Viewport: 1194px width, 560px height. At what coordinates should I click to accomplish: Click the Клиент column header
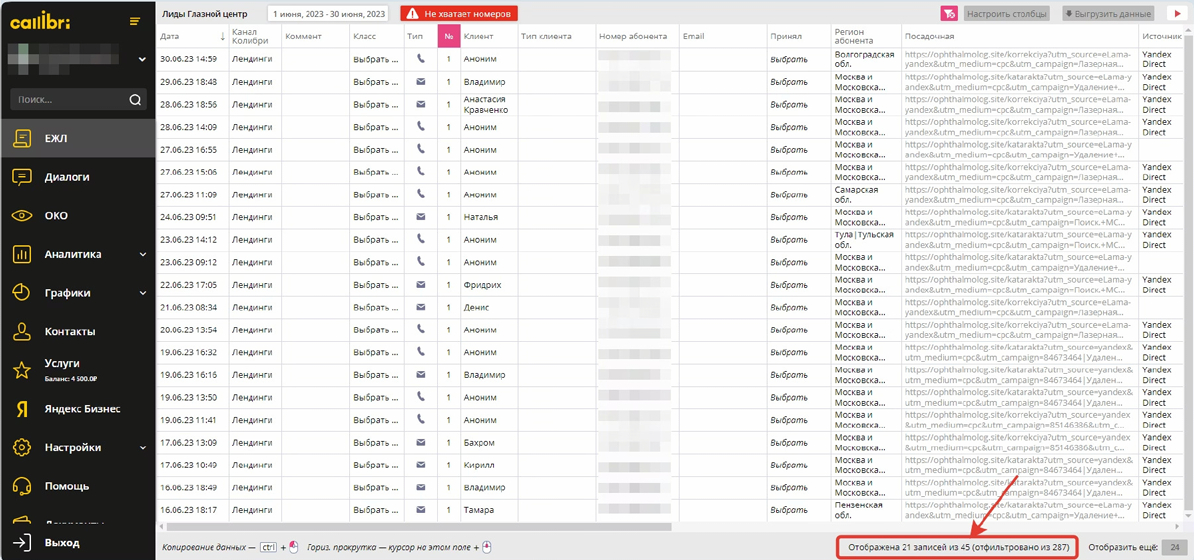(490, 36)
